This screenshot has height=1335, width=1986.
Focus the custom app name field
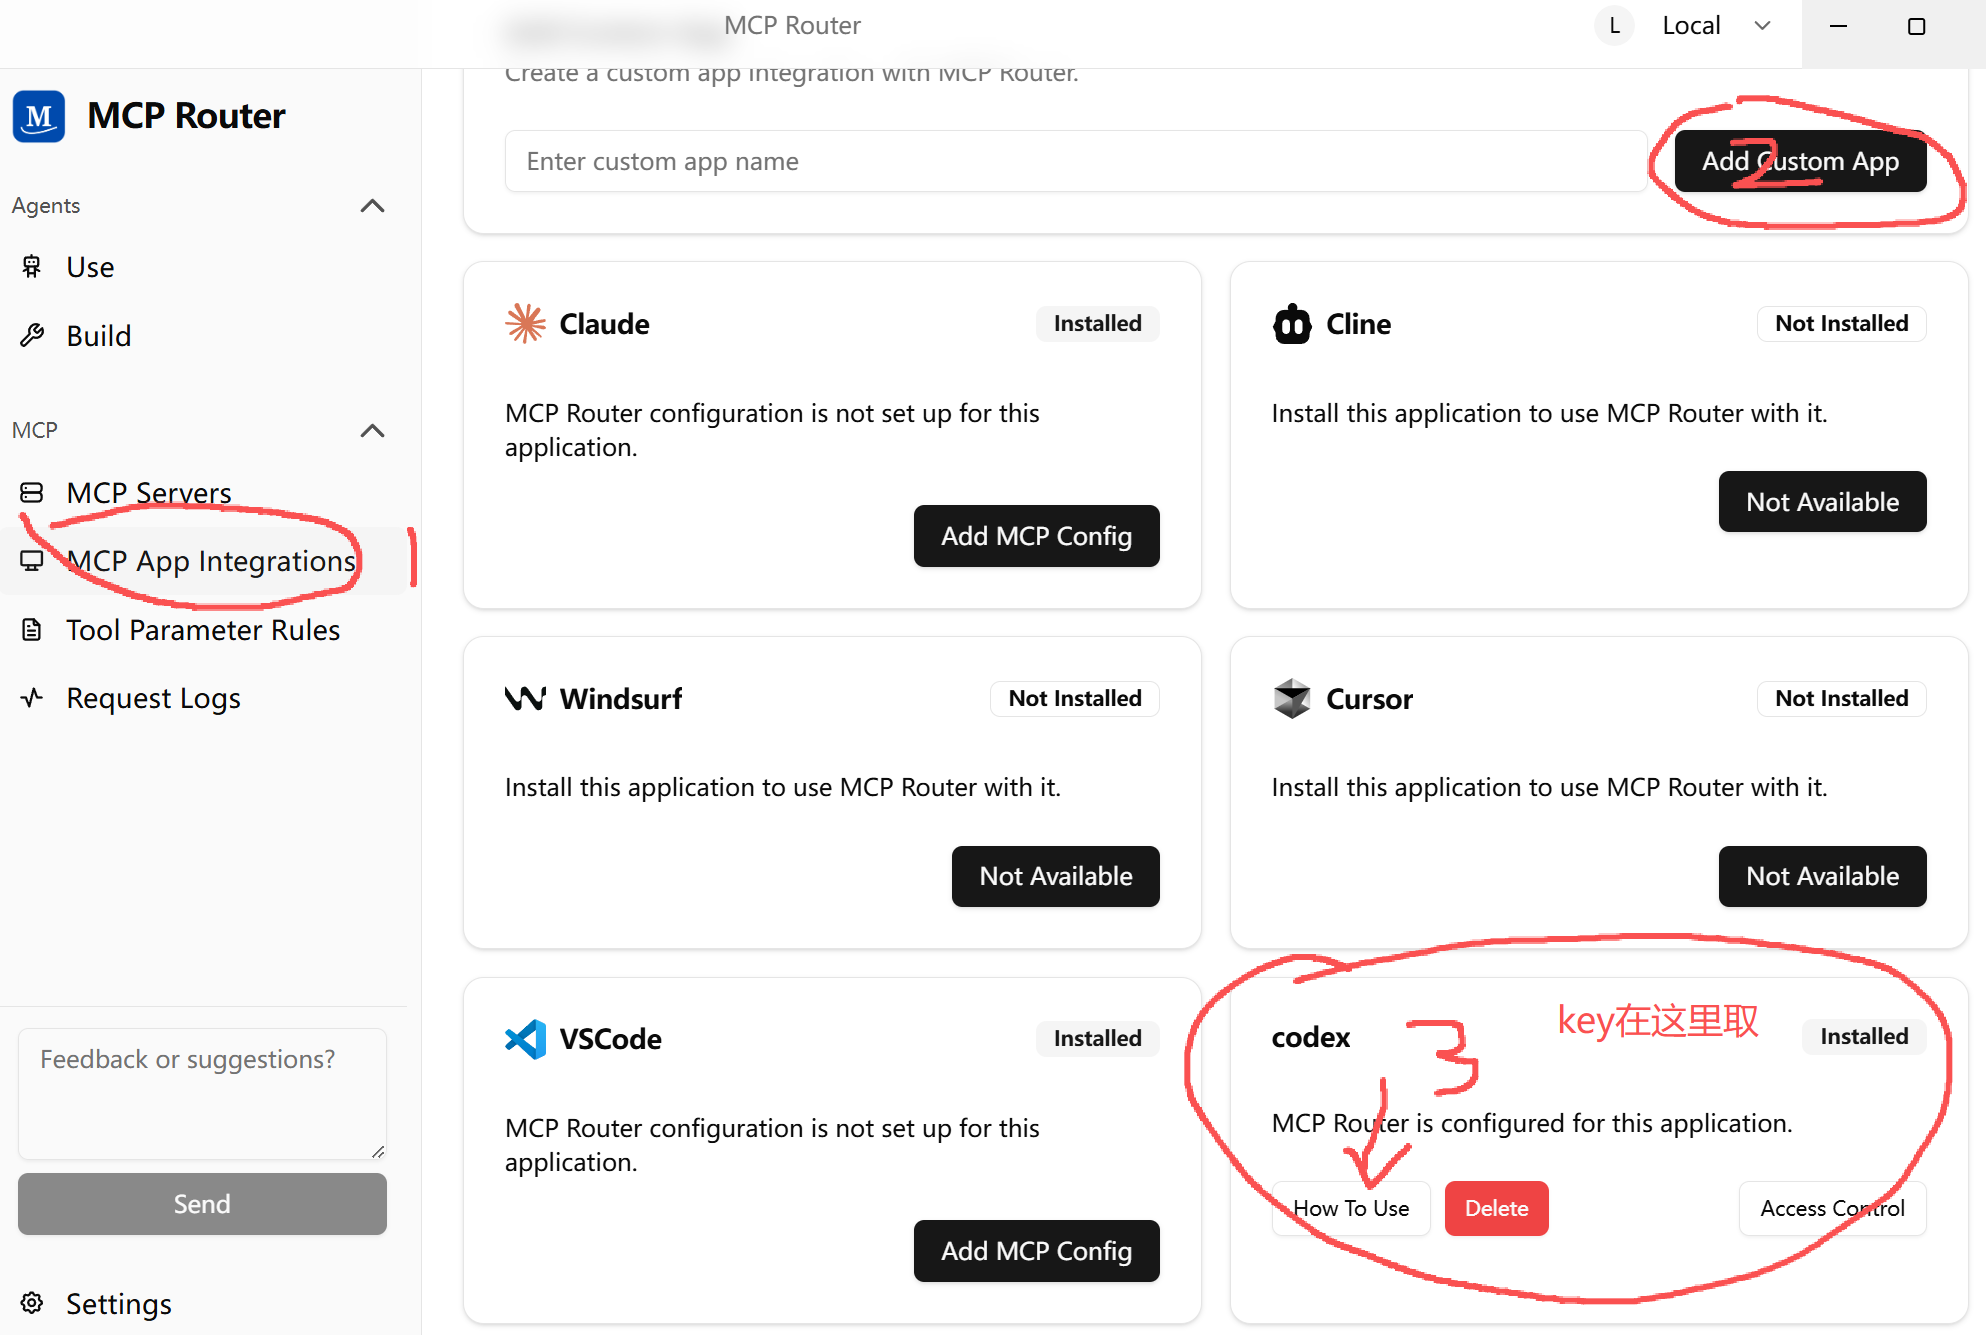[1075, 161]
